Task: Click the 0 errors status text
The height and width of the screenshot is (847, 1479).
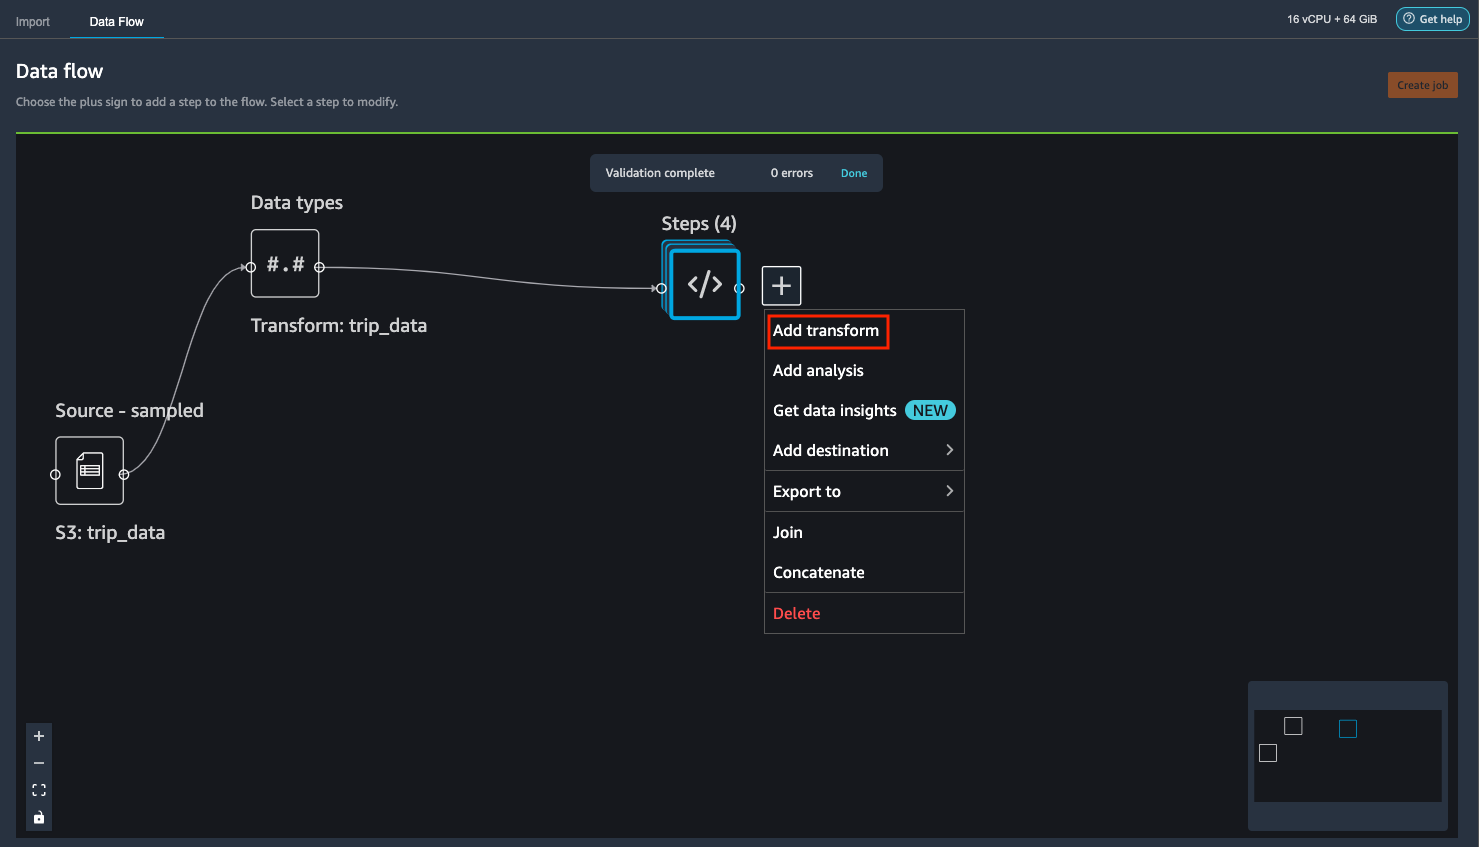Action: coord(792,173)
